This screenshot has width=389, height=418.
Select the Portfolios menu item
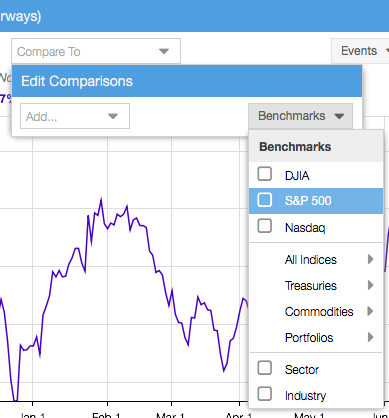pyautogui.click(x=316, y=338)
